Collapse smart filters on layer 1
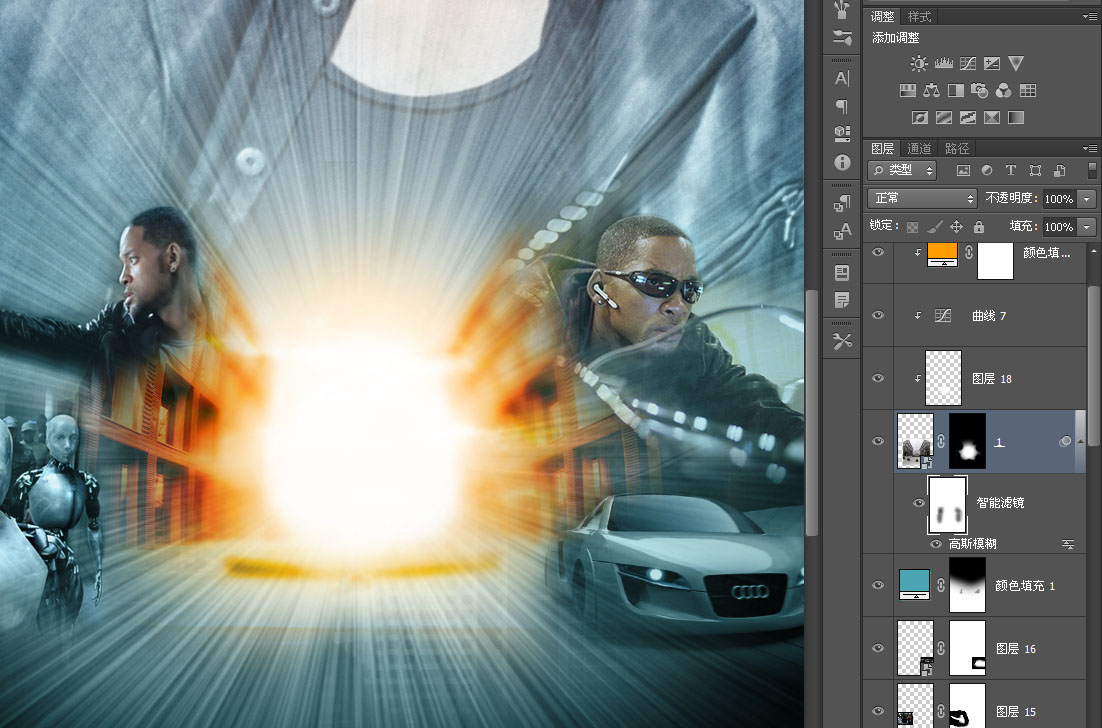Screen dimensions: 1102x728 1081,441
